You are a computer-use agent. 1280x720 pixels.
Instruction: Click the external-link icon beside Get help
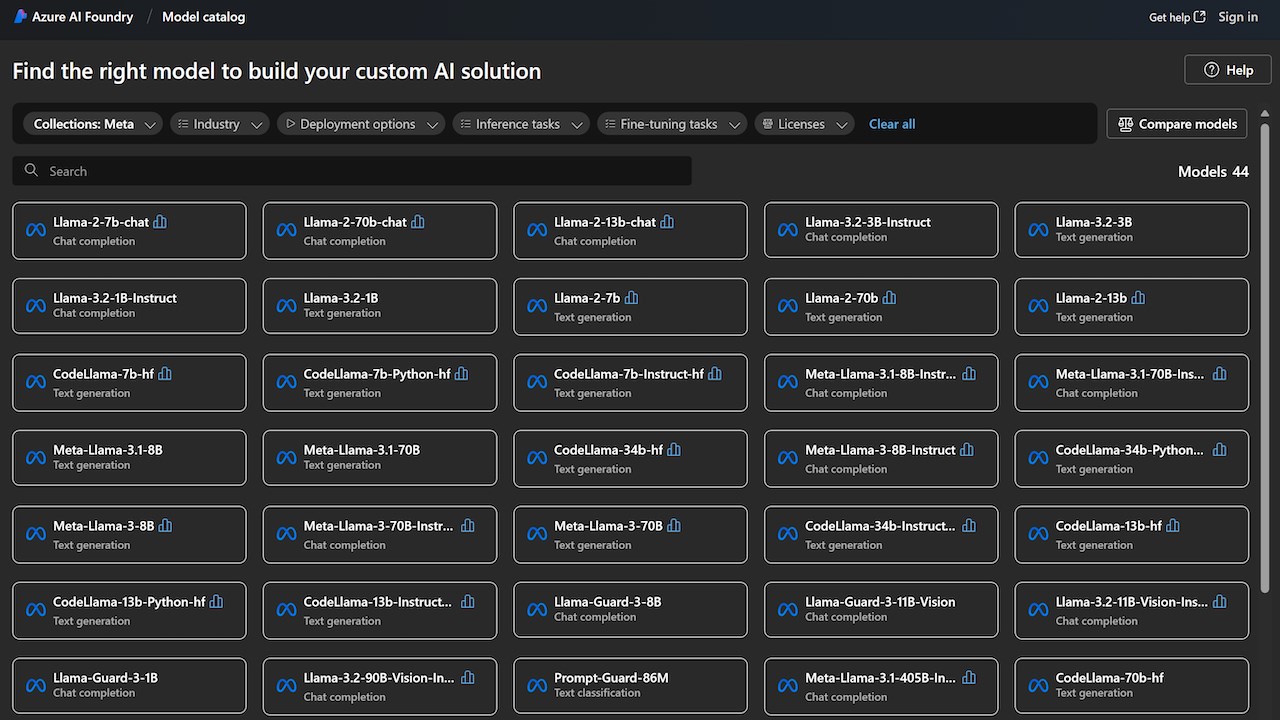1200,17
